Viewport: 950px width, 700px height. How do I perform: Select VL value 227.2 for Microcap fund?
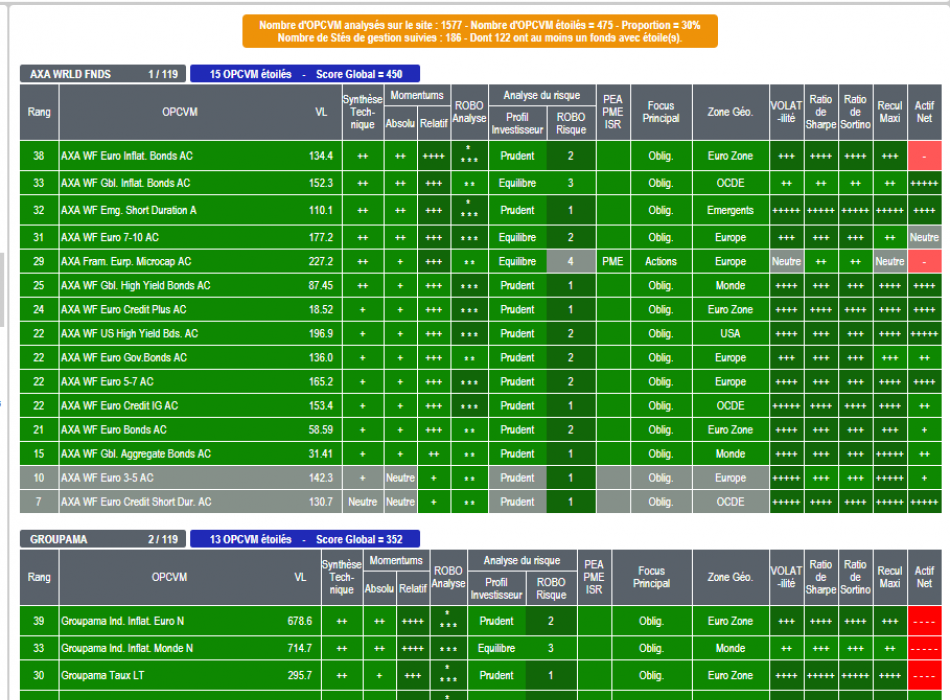click(x=321, y=262)
